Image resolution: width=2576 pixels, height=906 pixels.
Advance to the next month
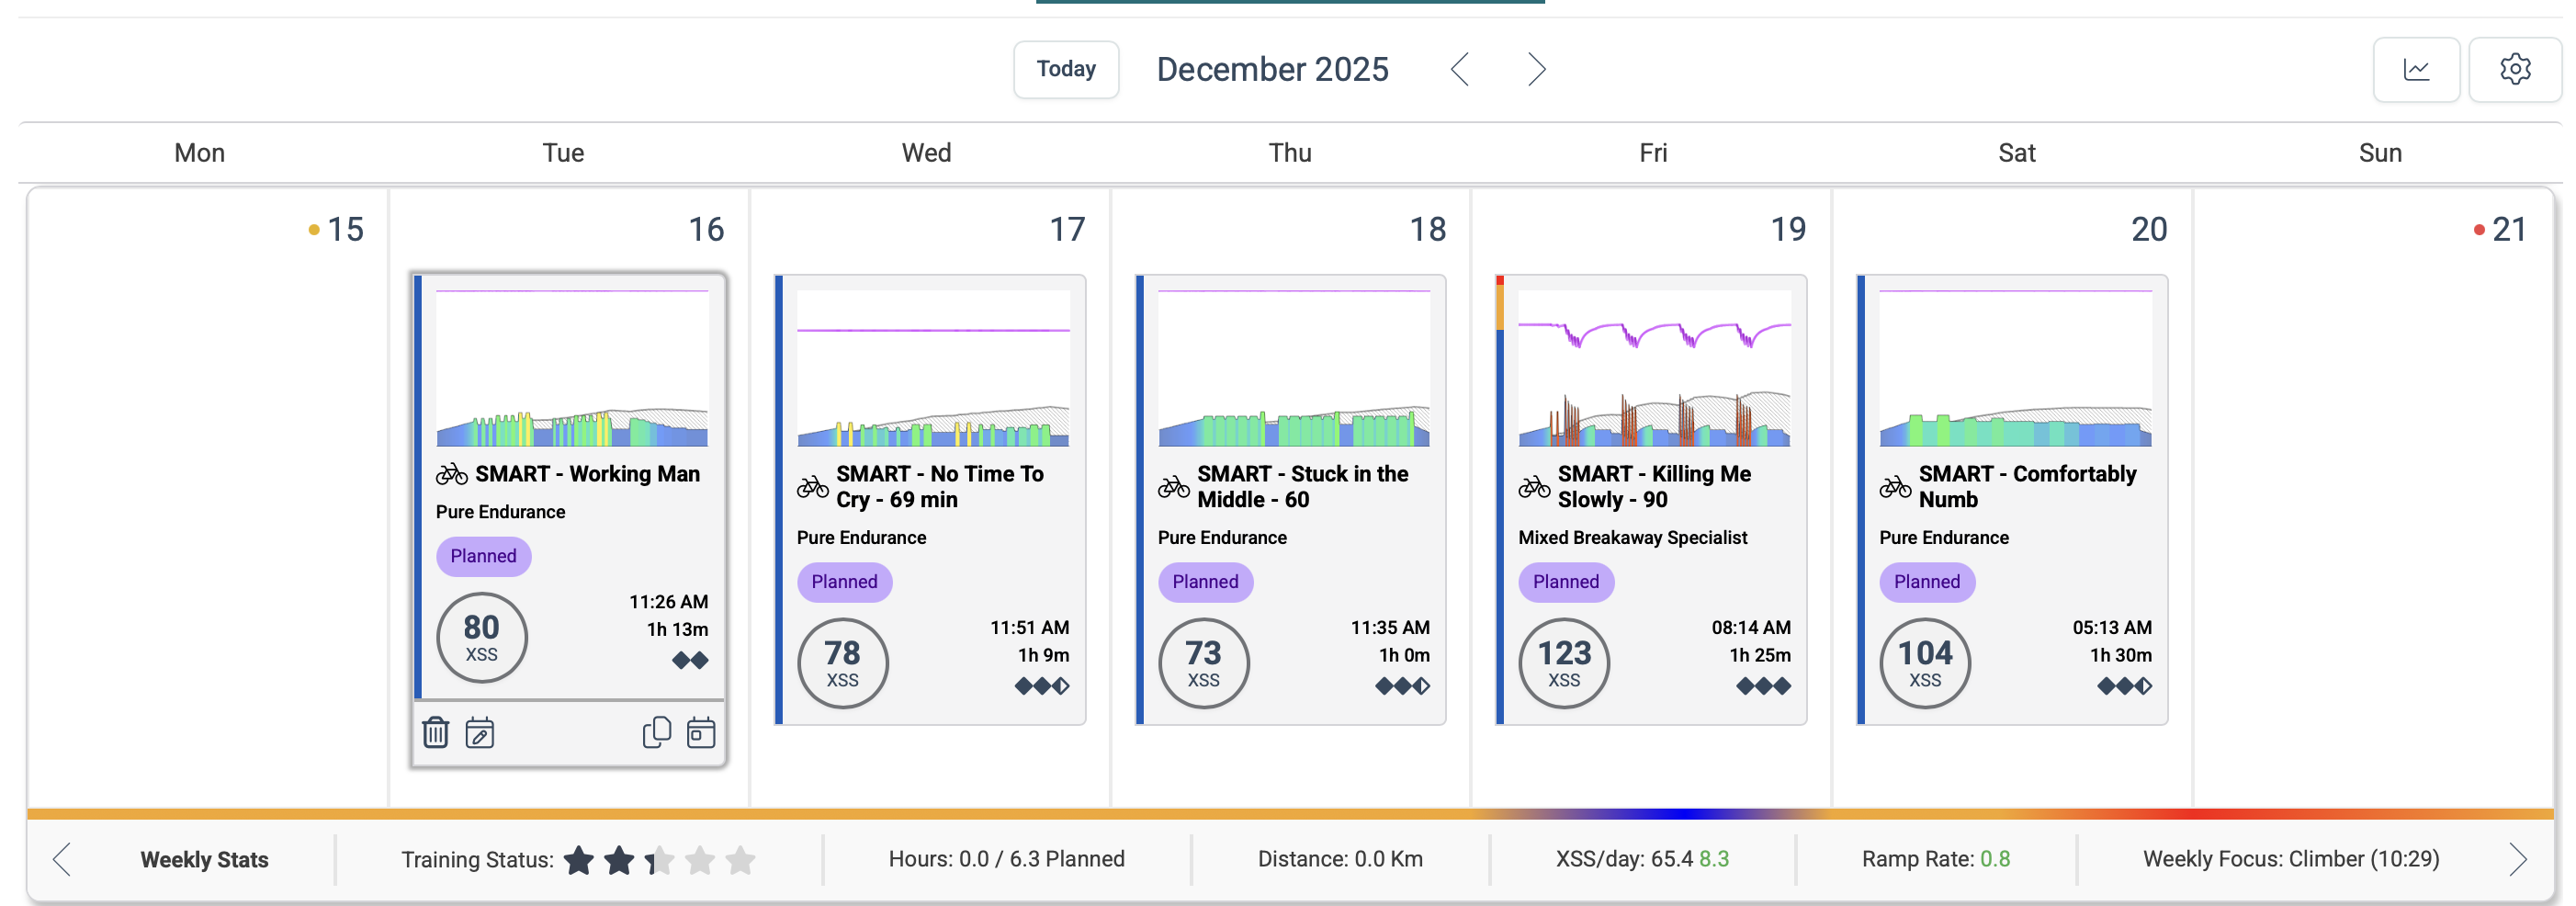[x=1536, y=70]
